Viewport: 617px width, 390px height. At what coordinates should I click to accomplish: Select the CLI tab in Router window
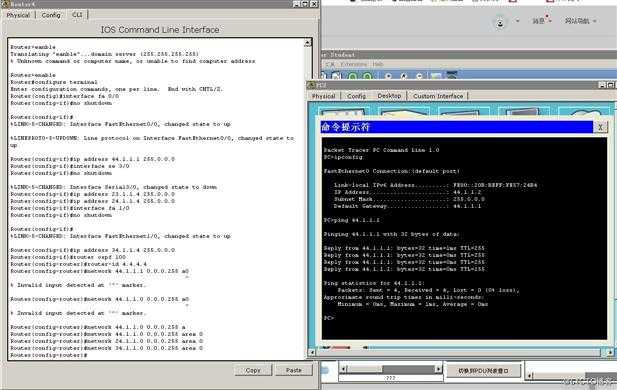(77, 15)
